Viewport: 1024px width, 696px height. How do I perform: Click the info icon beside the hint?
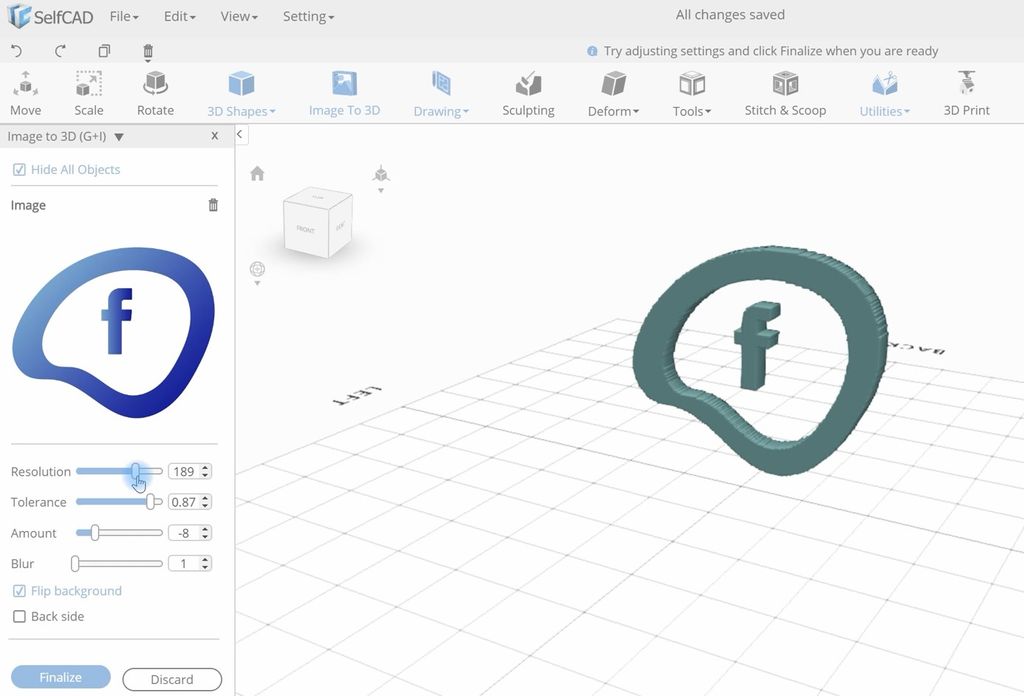[x=592, y=51]
